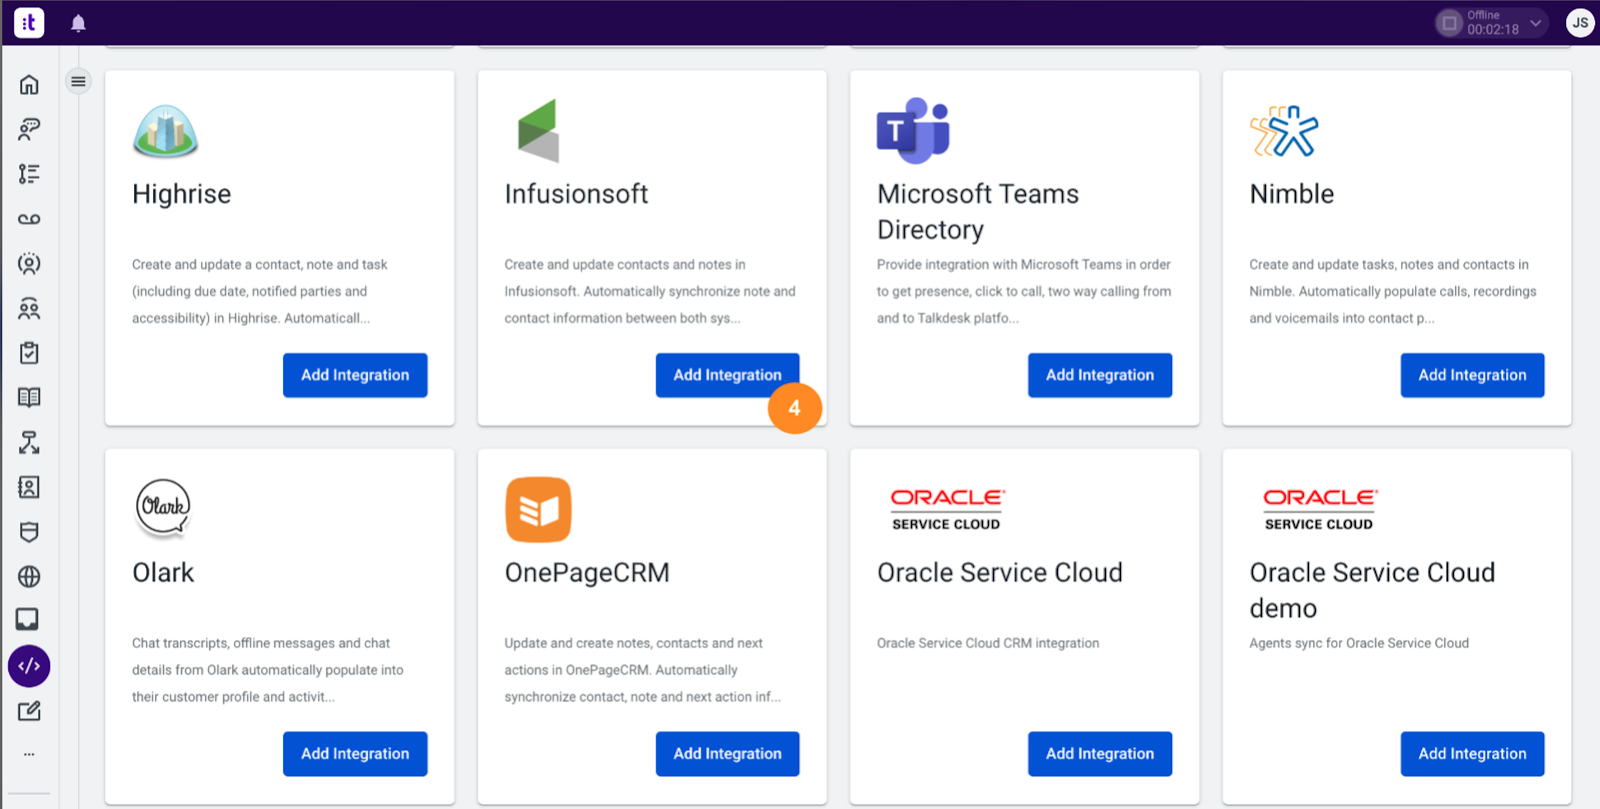Screen dimensions: 1600x809
Task: Toggle the hamburger menu panel button
Action: [78, 81]
